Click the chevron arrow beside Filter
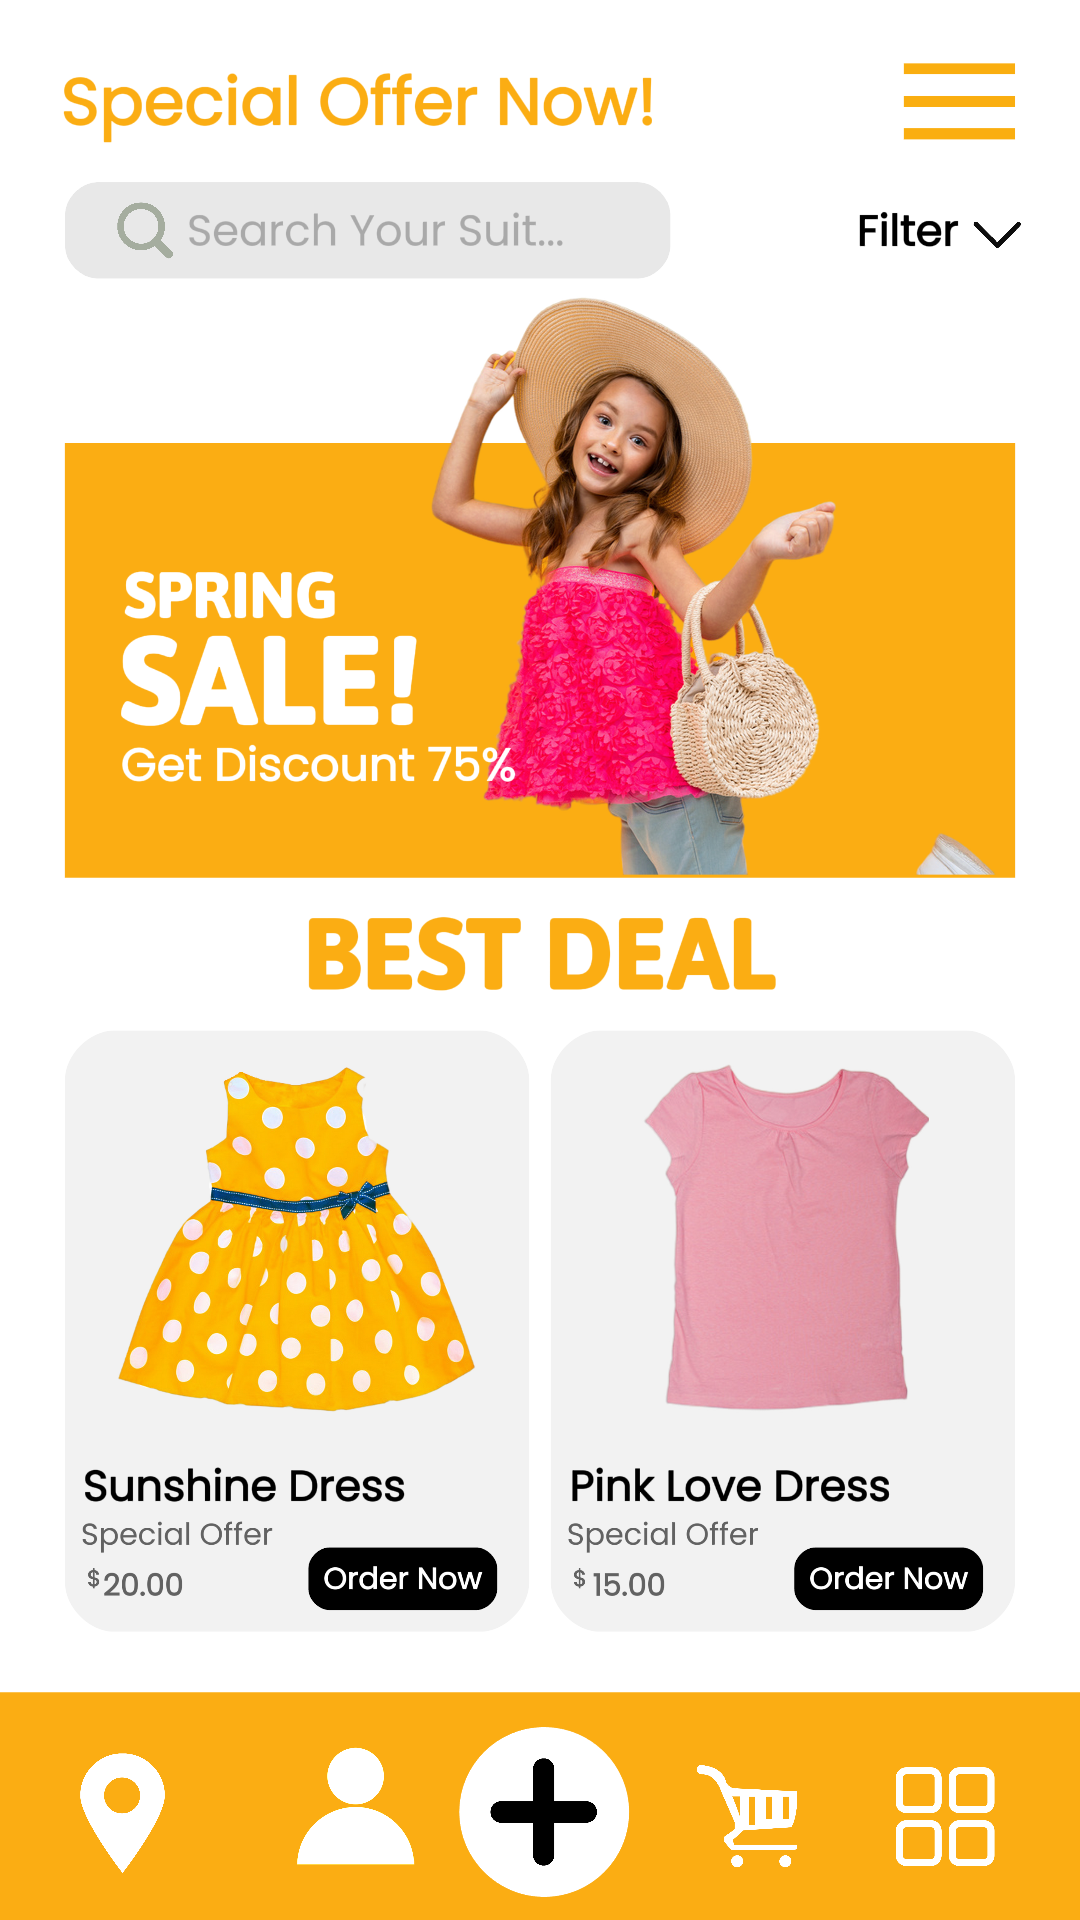This screenshot has width=1080, height=1920. [x=997, y=235]
